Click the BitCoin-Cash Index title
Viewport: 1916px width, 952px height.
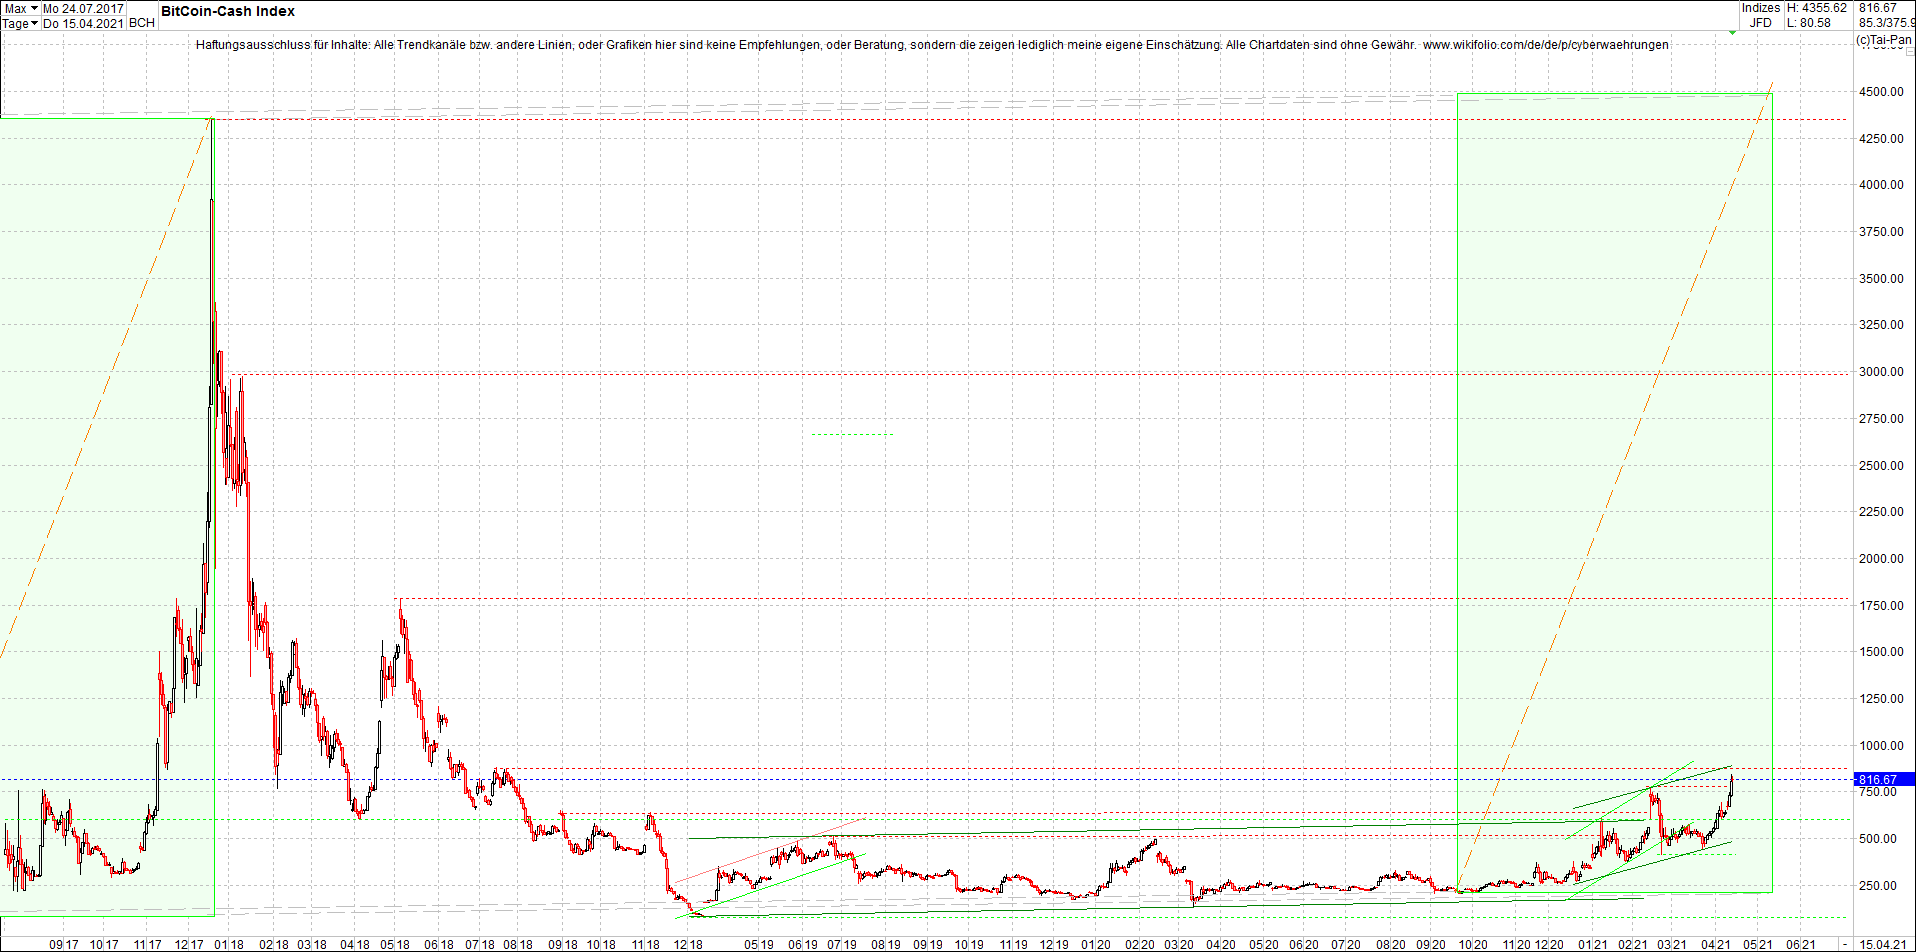[x=228, y=12]
